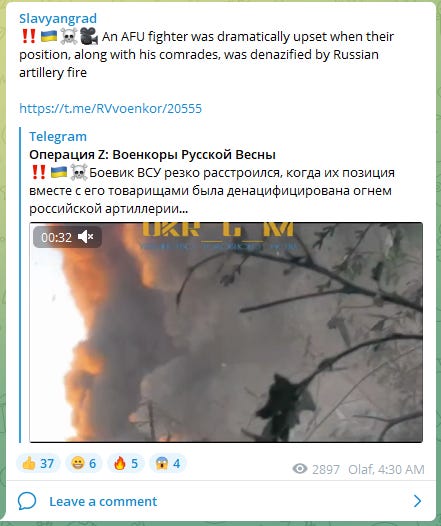Click the English post caption text
This screenshot has width=441, height=526.
tap(207, 54)
